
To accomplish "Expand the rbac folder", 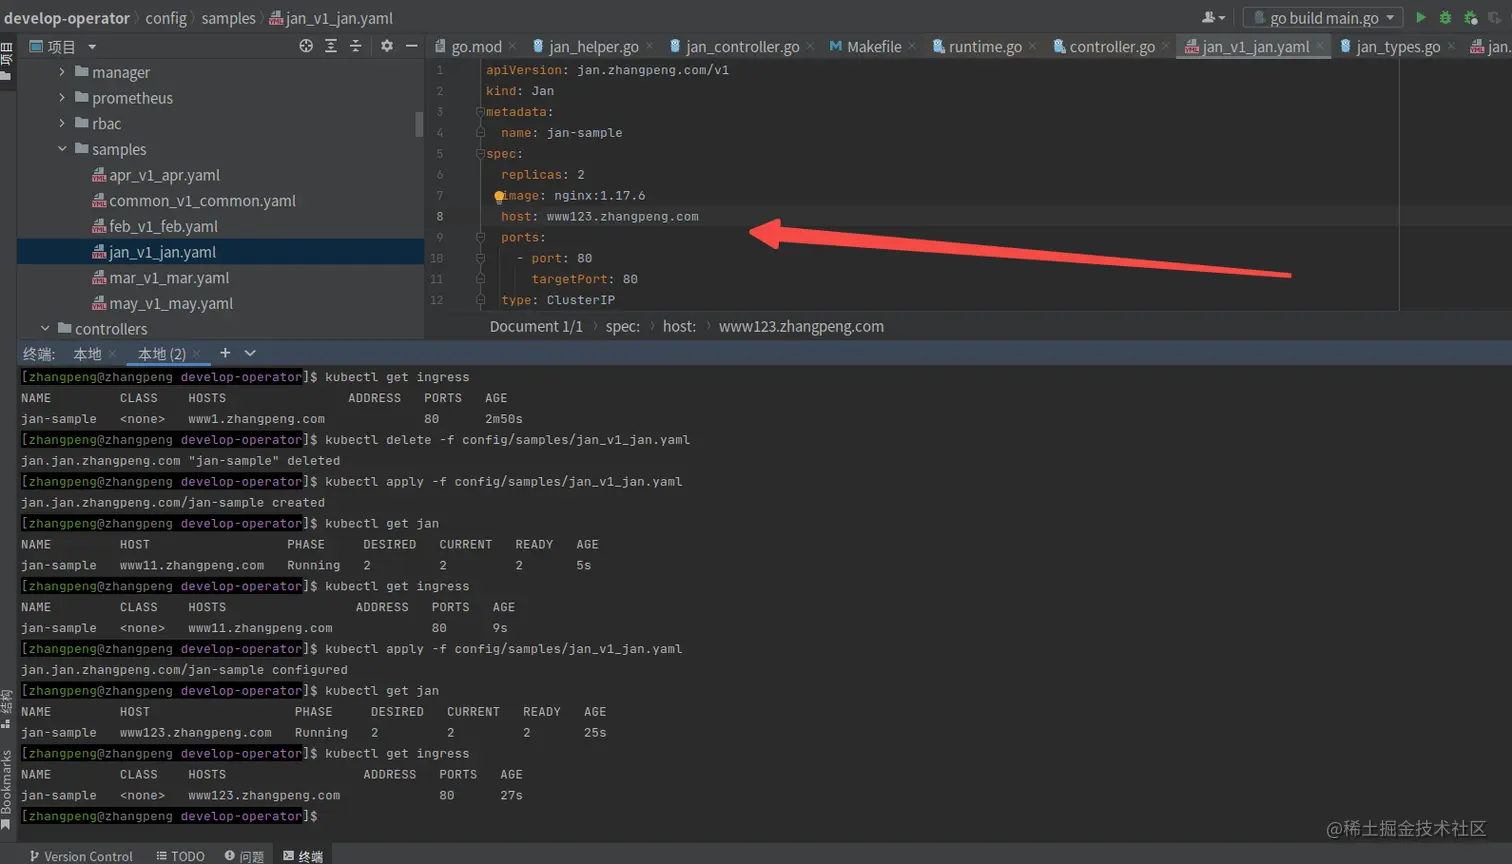I will point(62,123).
